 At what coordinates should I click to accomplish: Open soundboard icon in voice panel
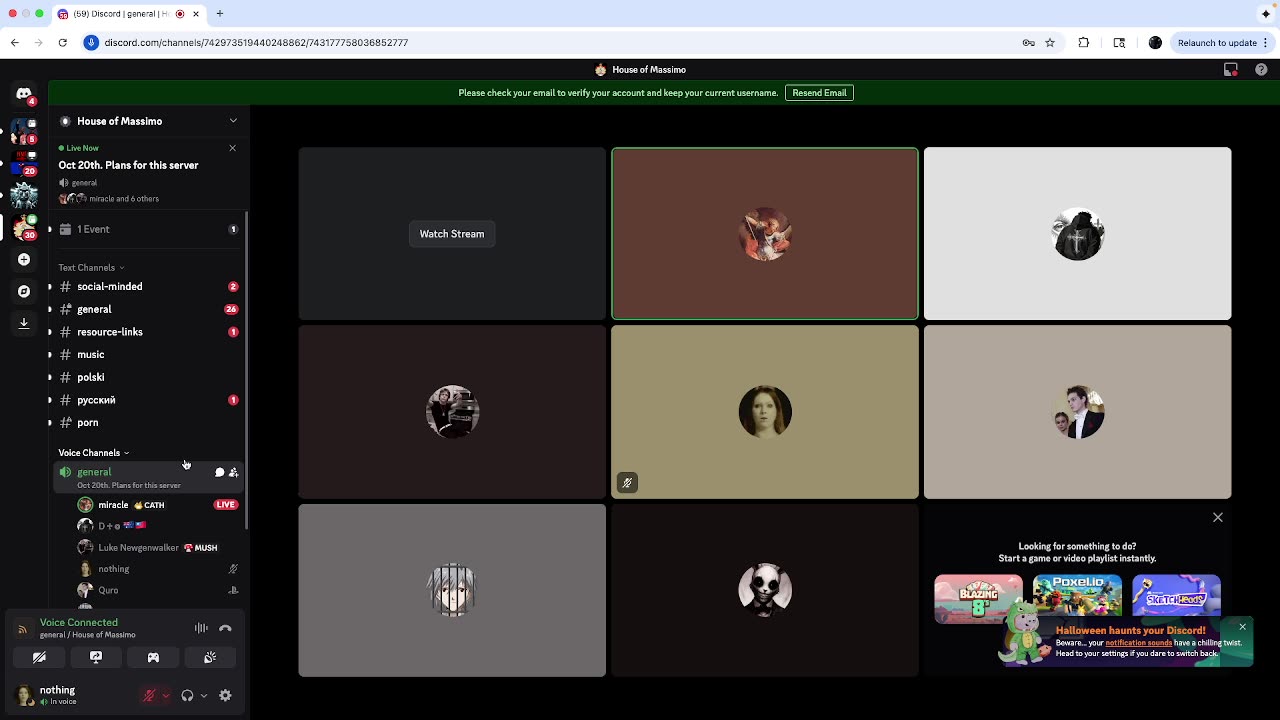tap(210, 657)
